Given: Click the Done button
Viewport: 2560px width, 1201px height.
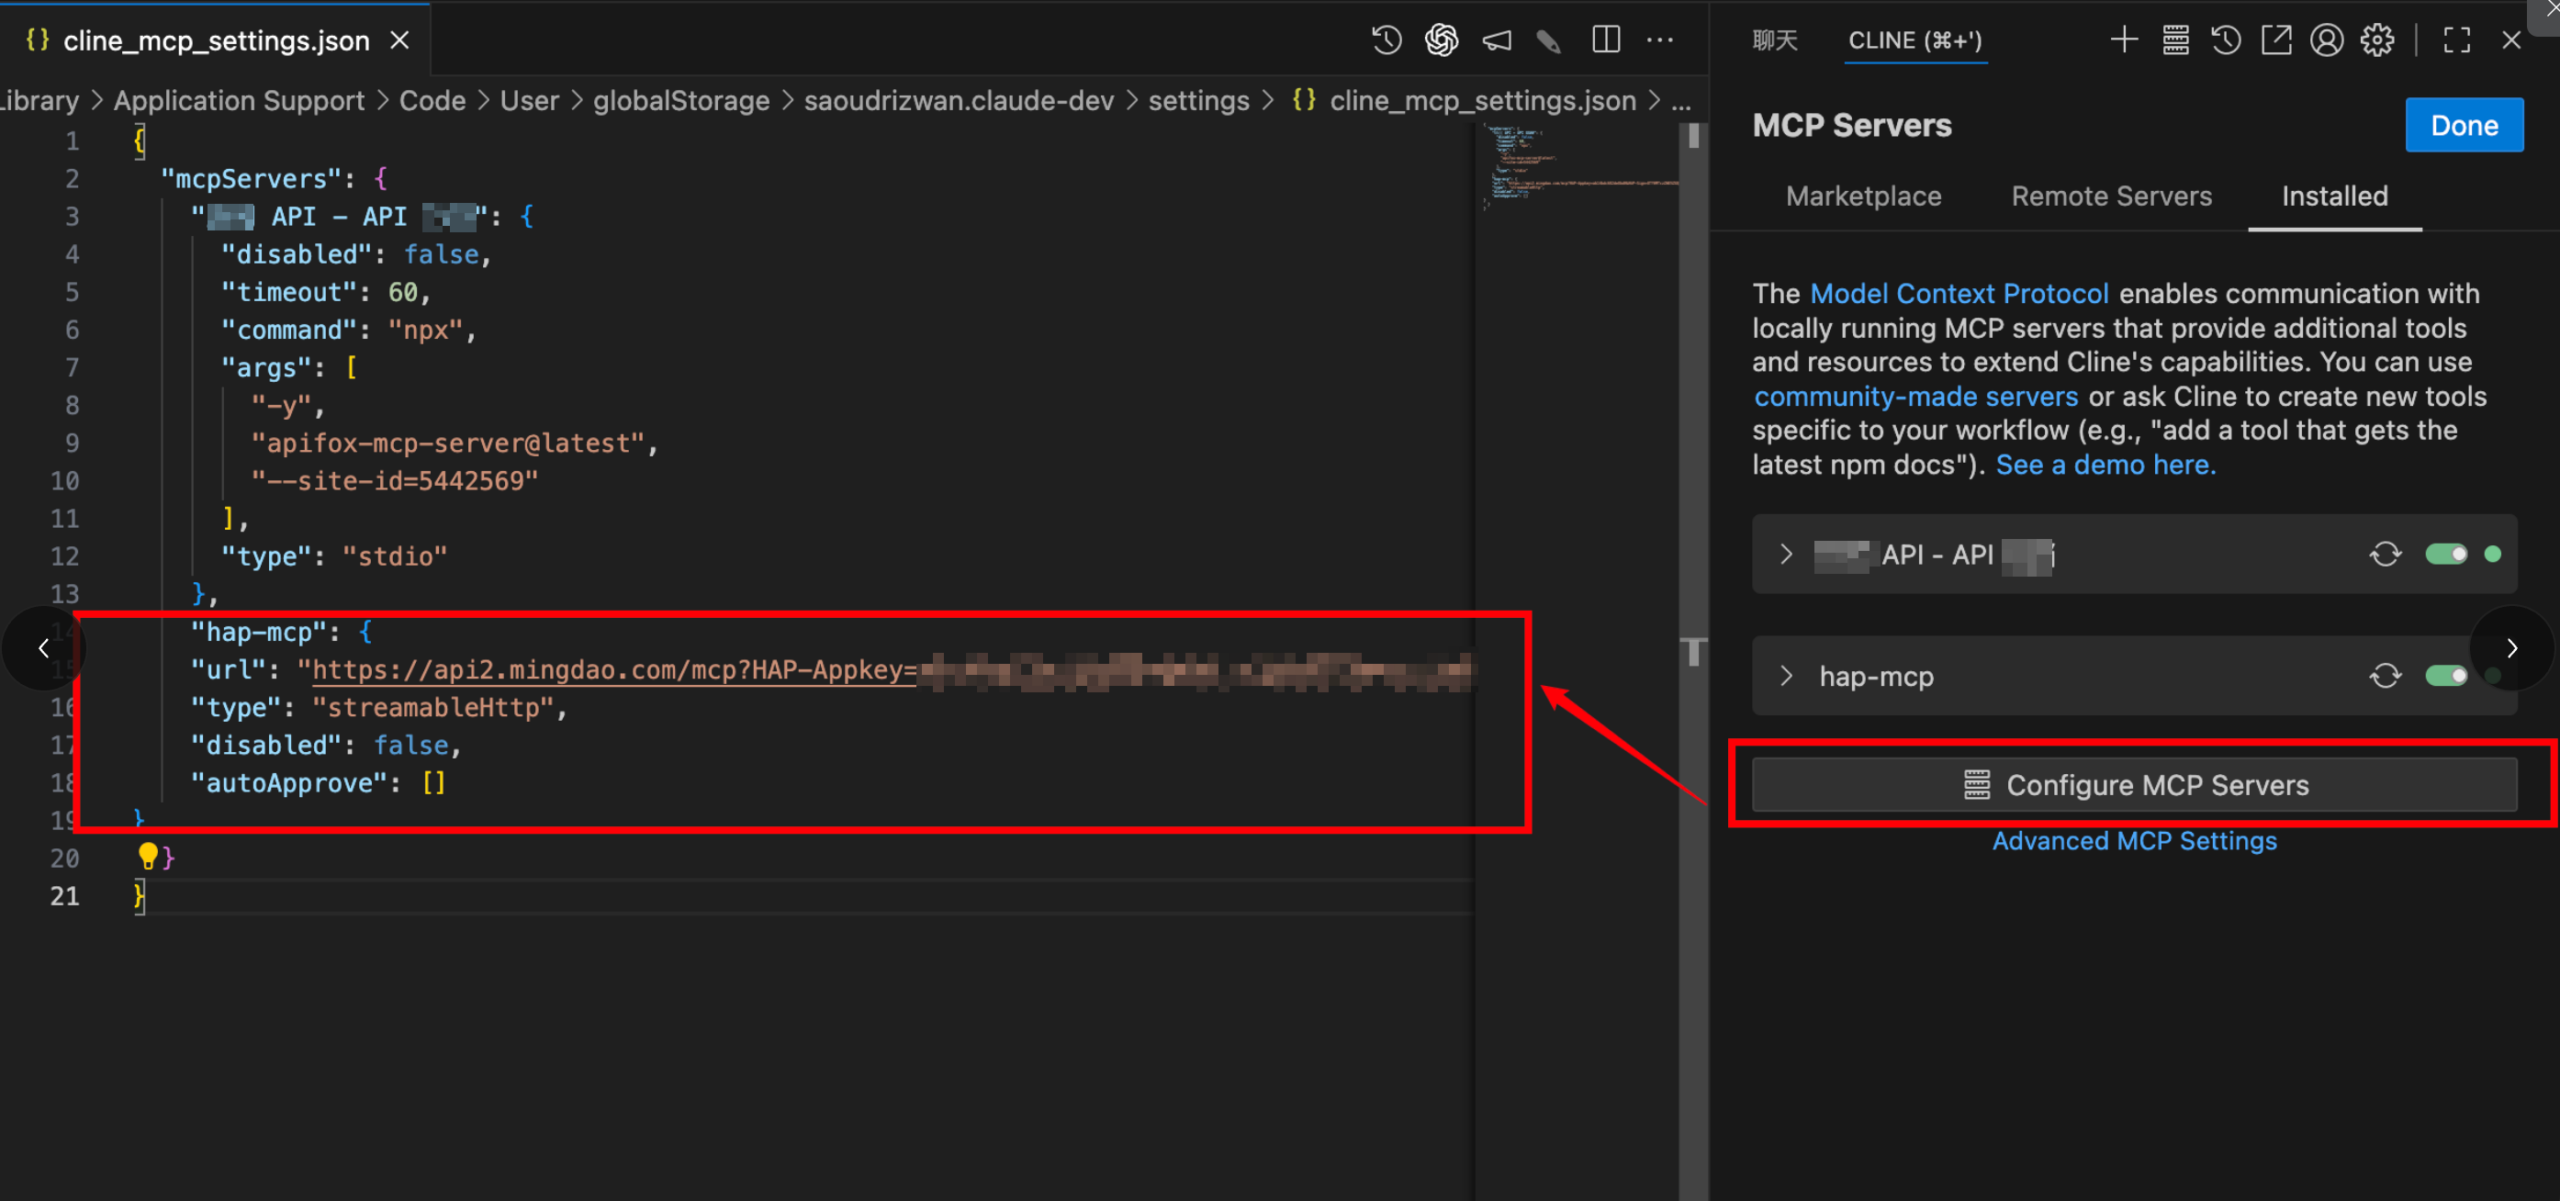Looking at the screenshot, I should point(2463,125).
